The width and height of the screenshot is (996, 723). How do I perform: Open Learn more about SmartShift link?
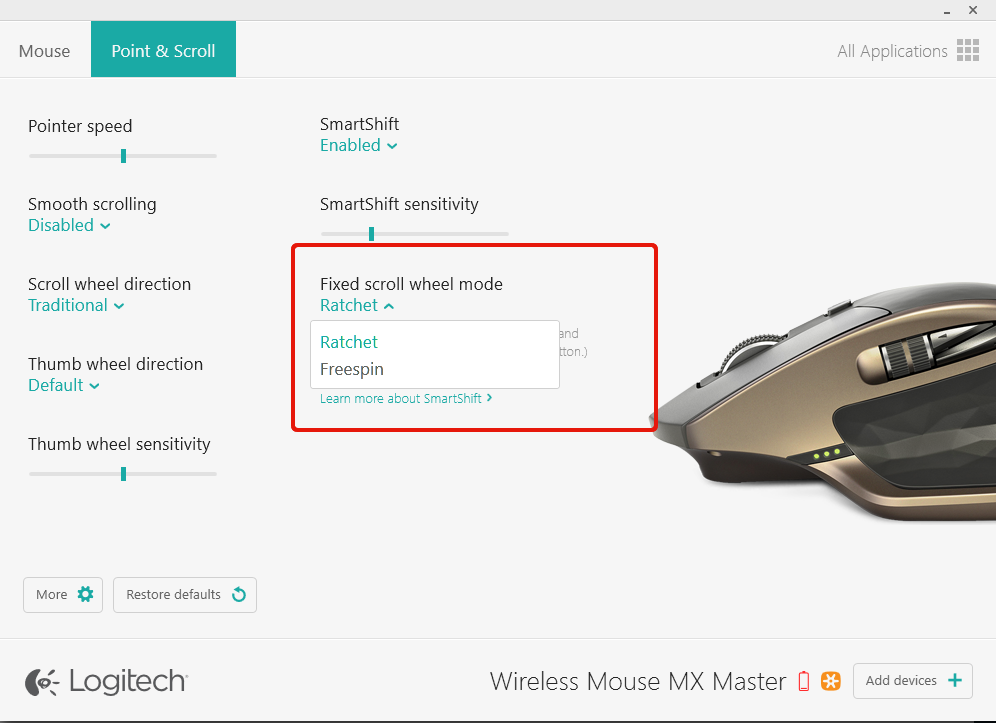click(406, 398)
